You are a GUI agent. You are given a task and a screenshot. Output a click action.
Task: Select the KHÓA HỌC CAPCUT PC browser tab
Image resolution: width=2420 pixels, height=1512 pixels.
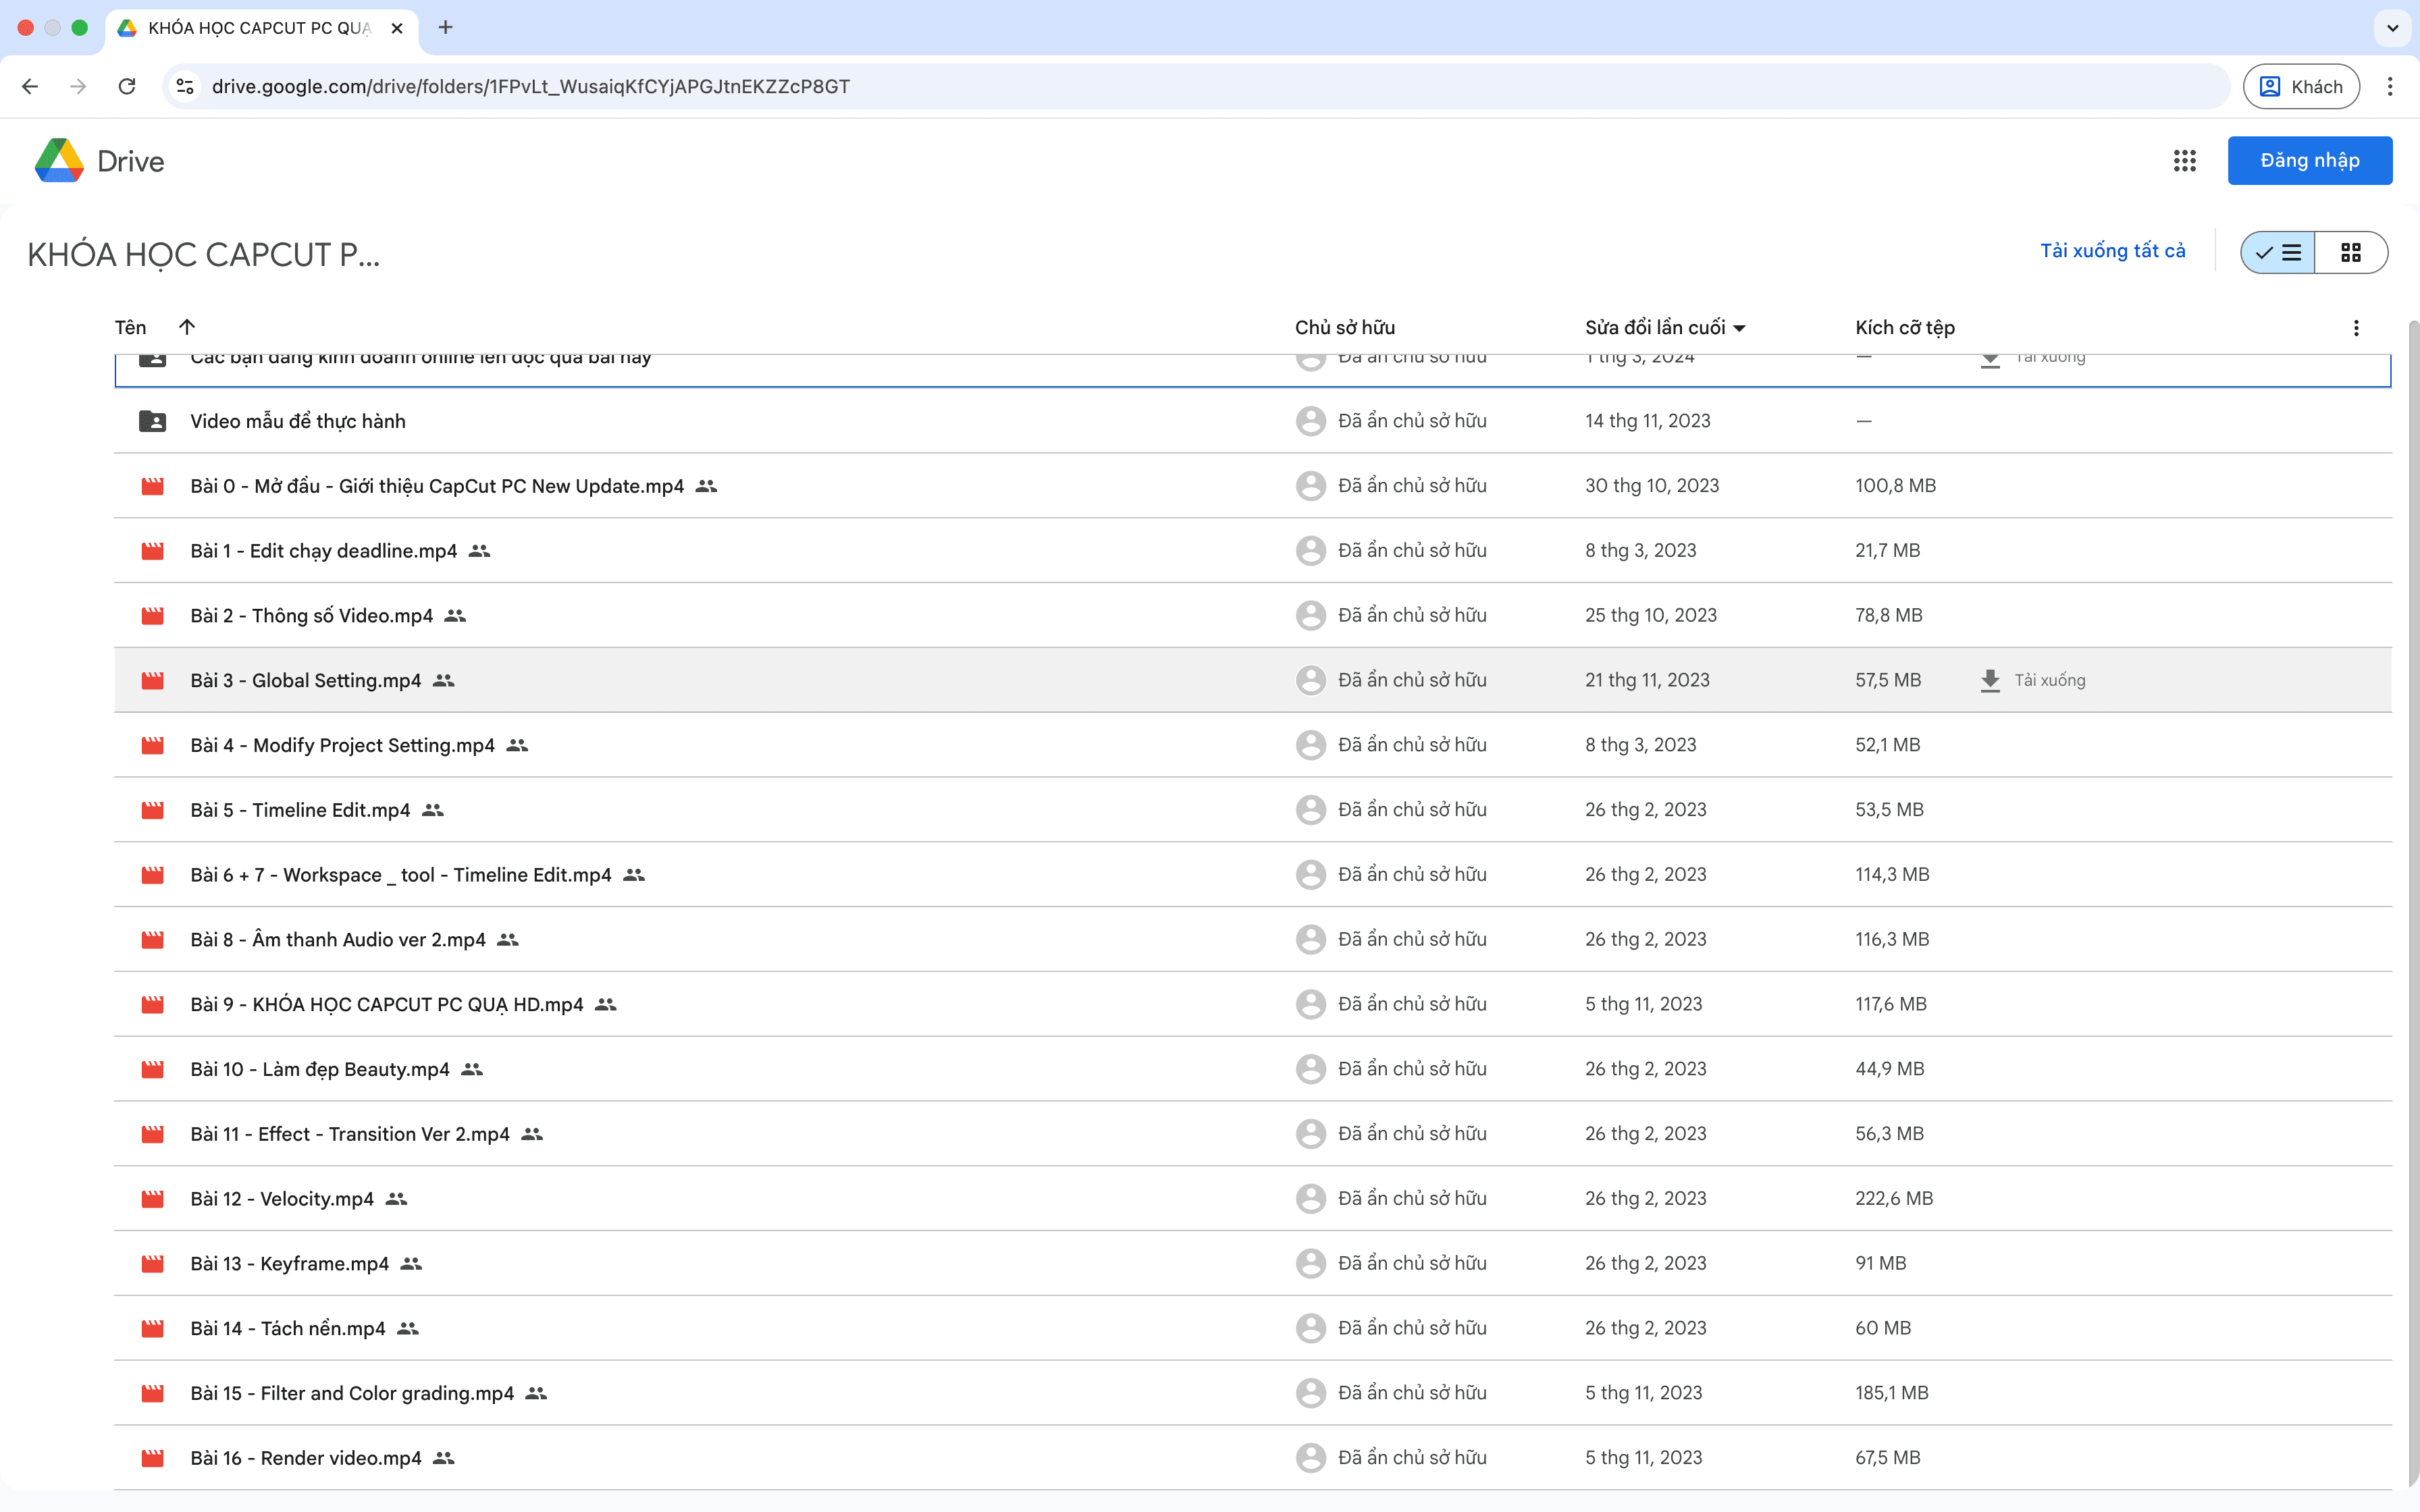pyautogui.click(x=258, y=28)
